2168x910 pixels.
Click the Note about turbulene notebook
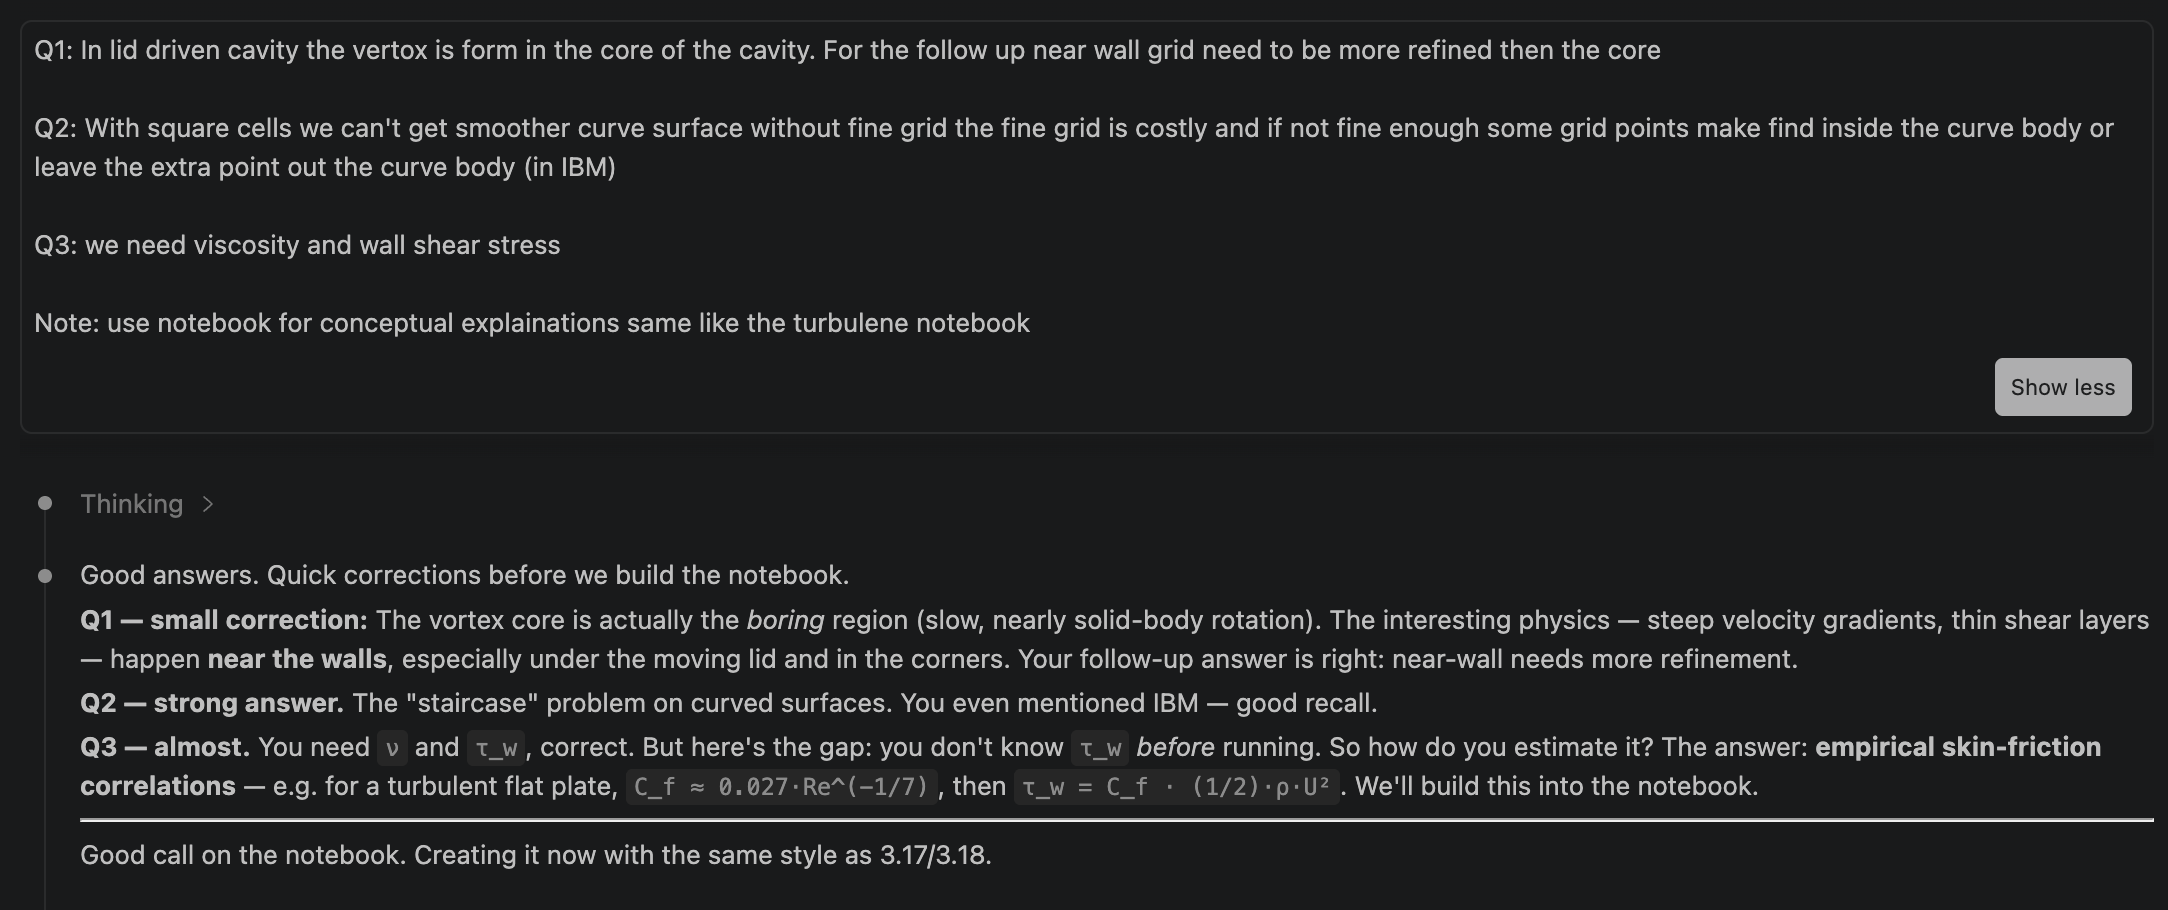[x=532, y=323]
